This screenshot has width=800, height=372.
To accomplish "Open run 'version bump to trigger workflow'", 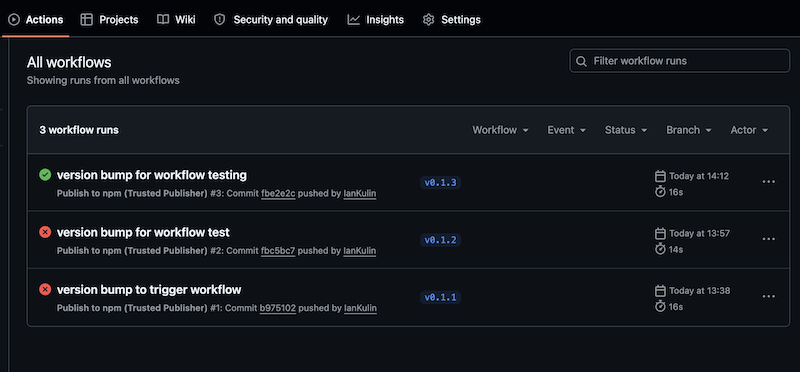I will coord(149,289).
